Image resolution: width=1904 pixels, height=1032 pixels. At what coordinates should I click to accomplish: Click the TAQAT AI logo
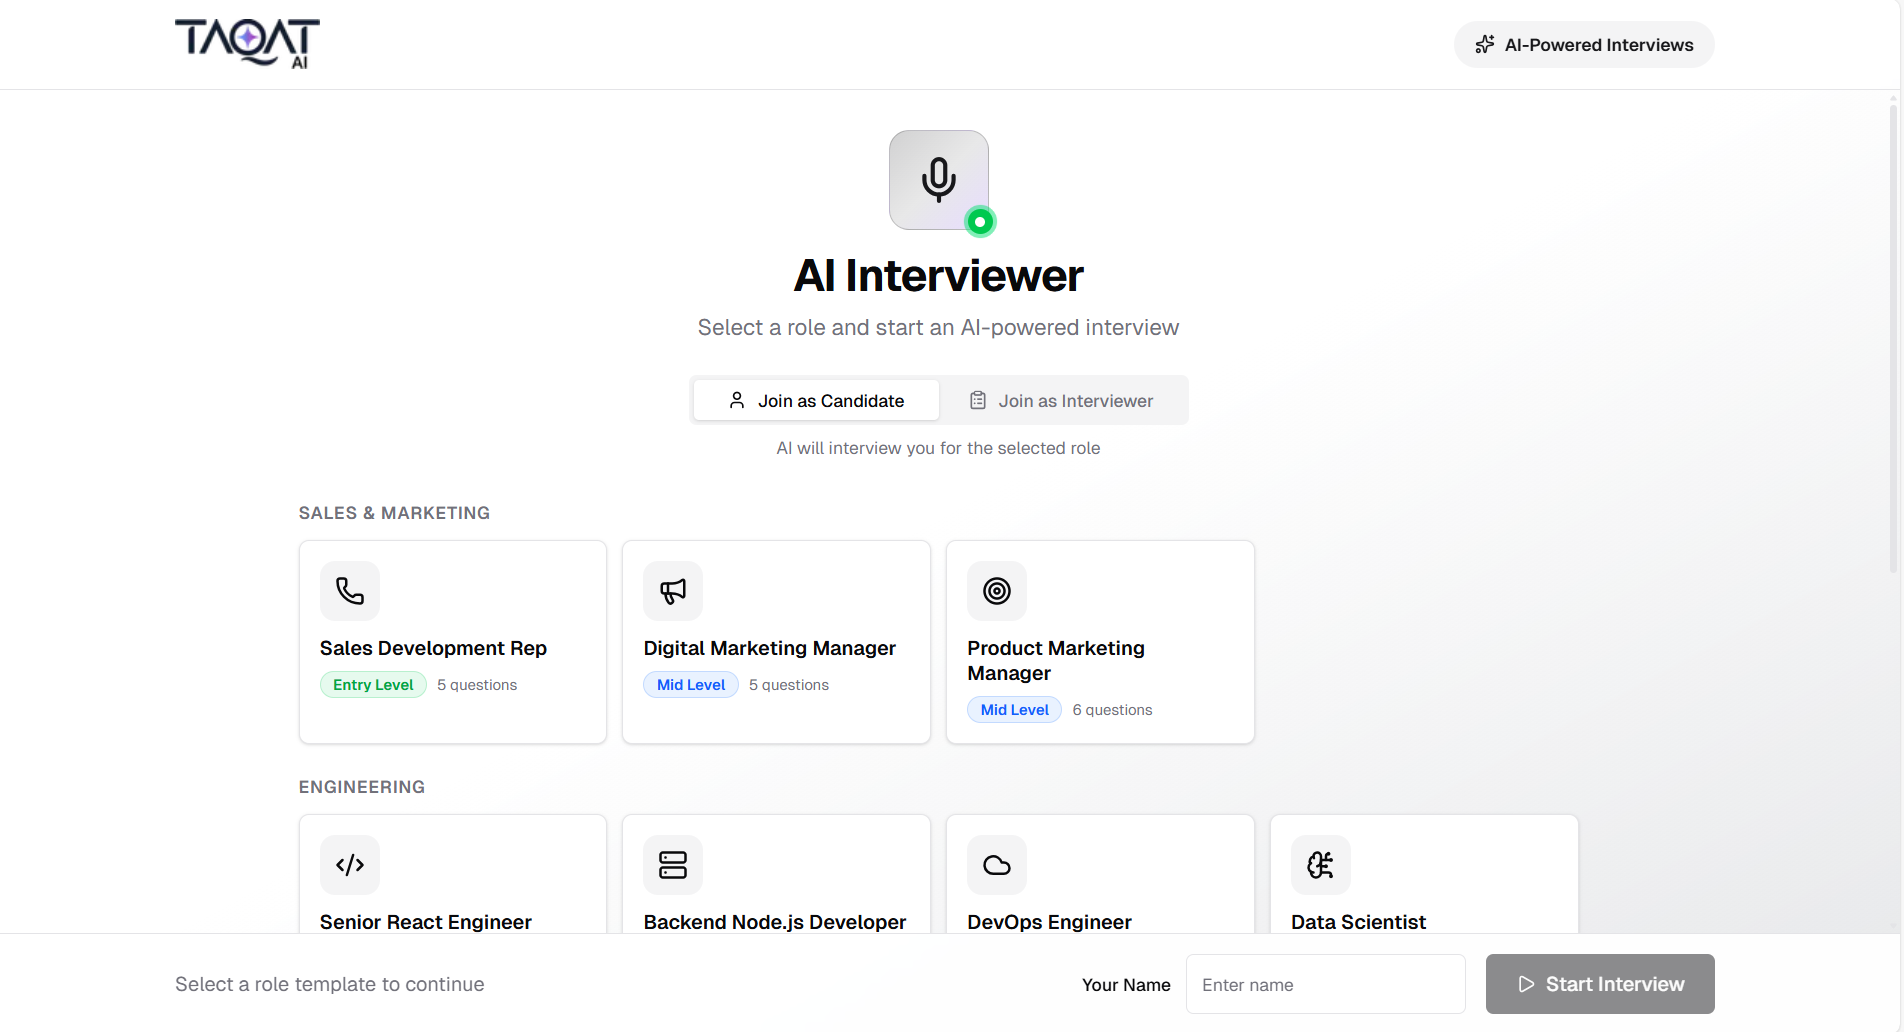point(247,43)
